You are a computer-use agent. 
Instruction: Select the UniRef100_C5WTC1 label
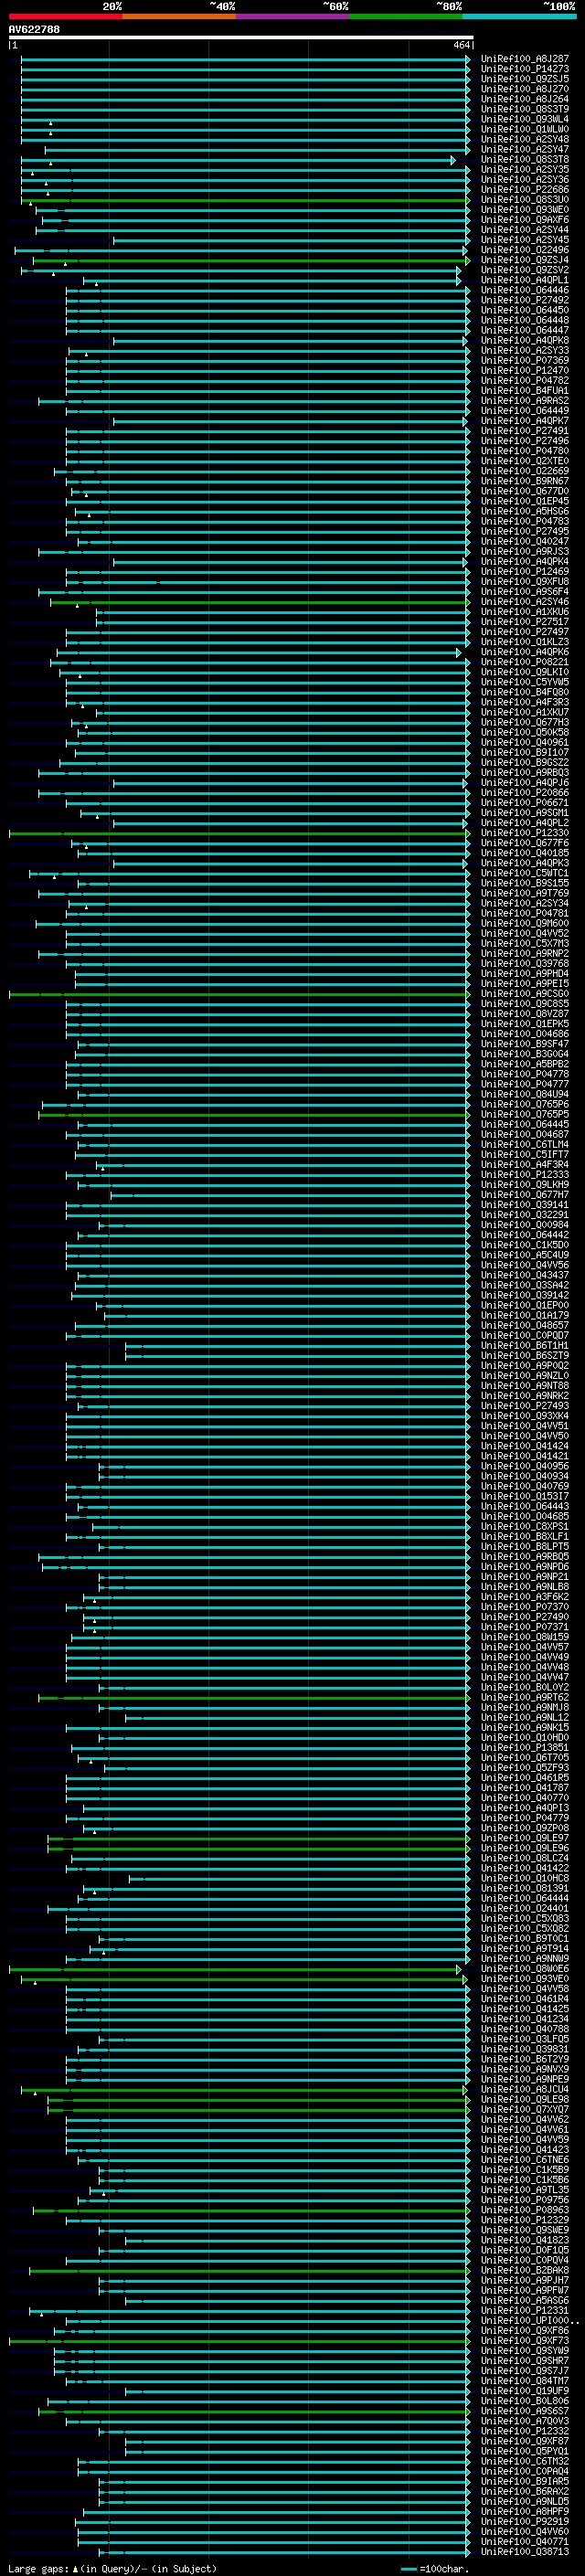[525, 873]
